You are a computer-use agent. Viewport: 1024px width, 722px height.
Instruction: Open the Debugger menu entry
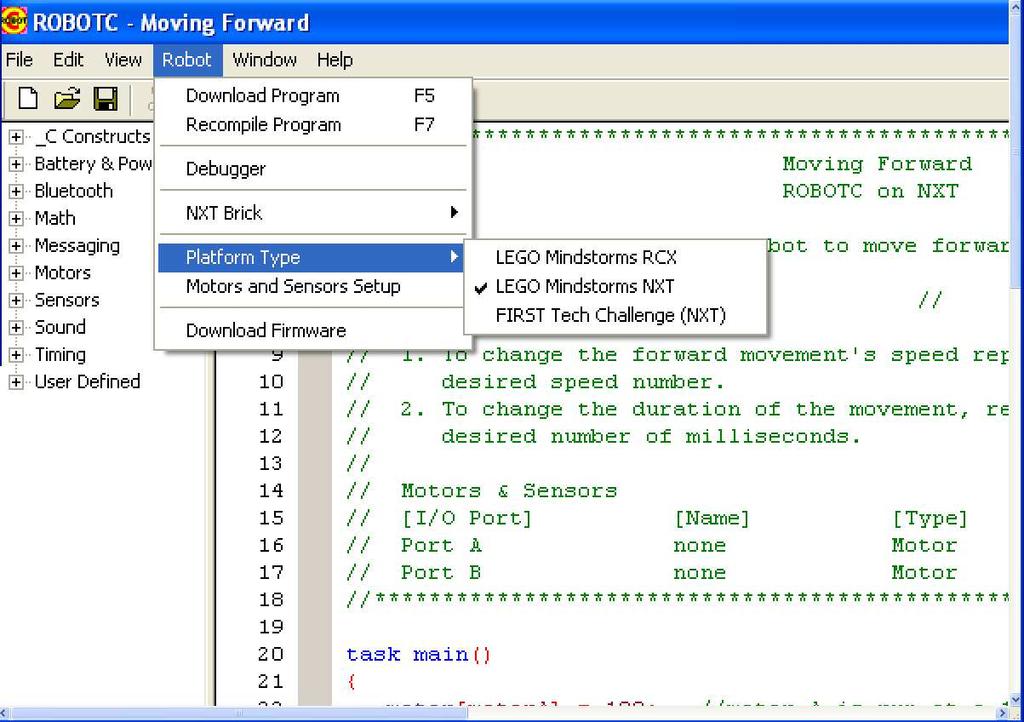313,169
